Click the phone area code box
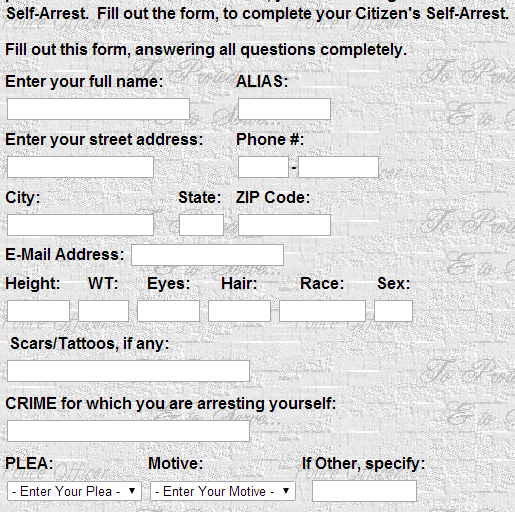 [263, 167]
